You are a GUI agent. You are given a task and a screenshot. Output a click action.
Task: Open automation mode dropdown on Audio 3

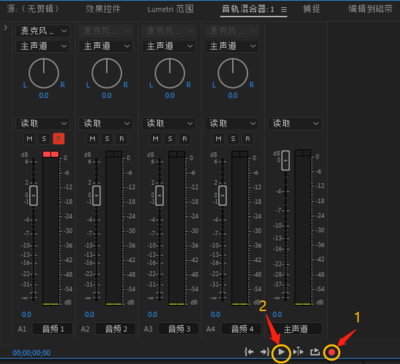[169, 124]
